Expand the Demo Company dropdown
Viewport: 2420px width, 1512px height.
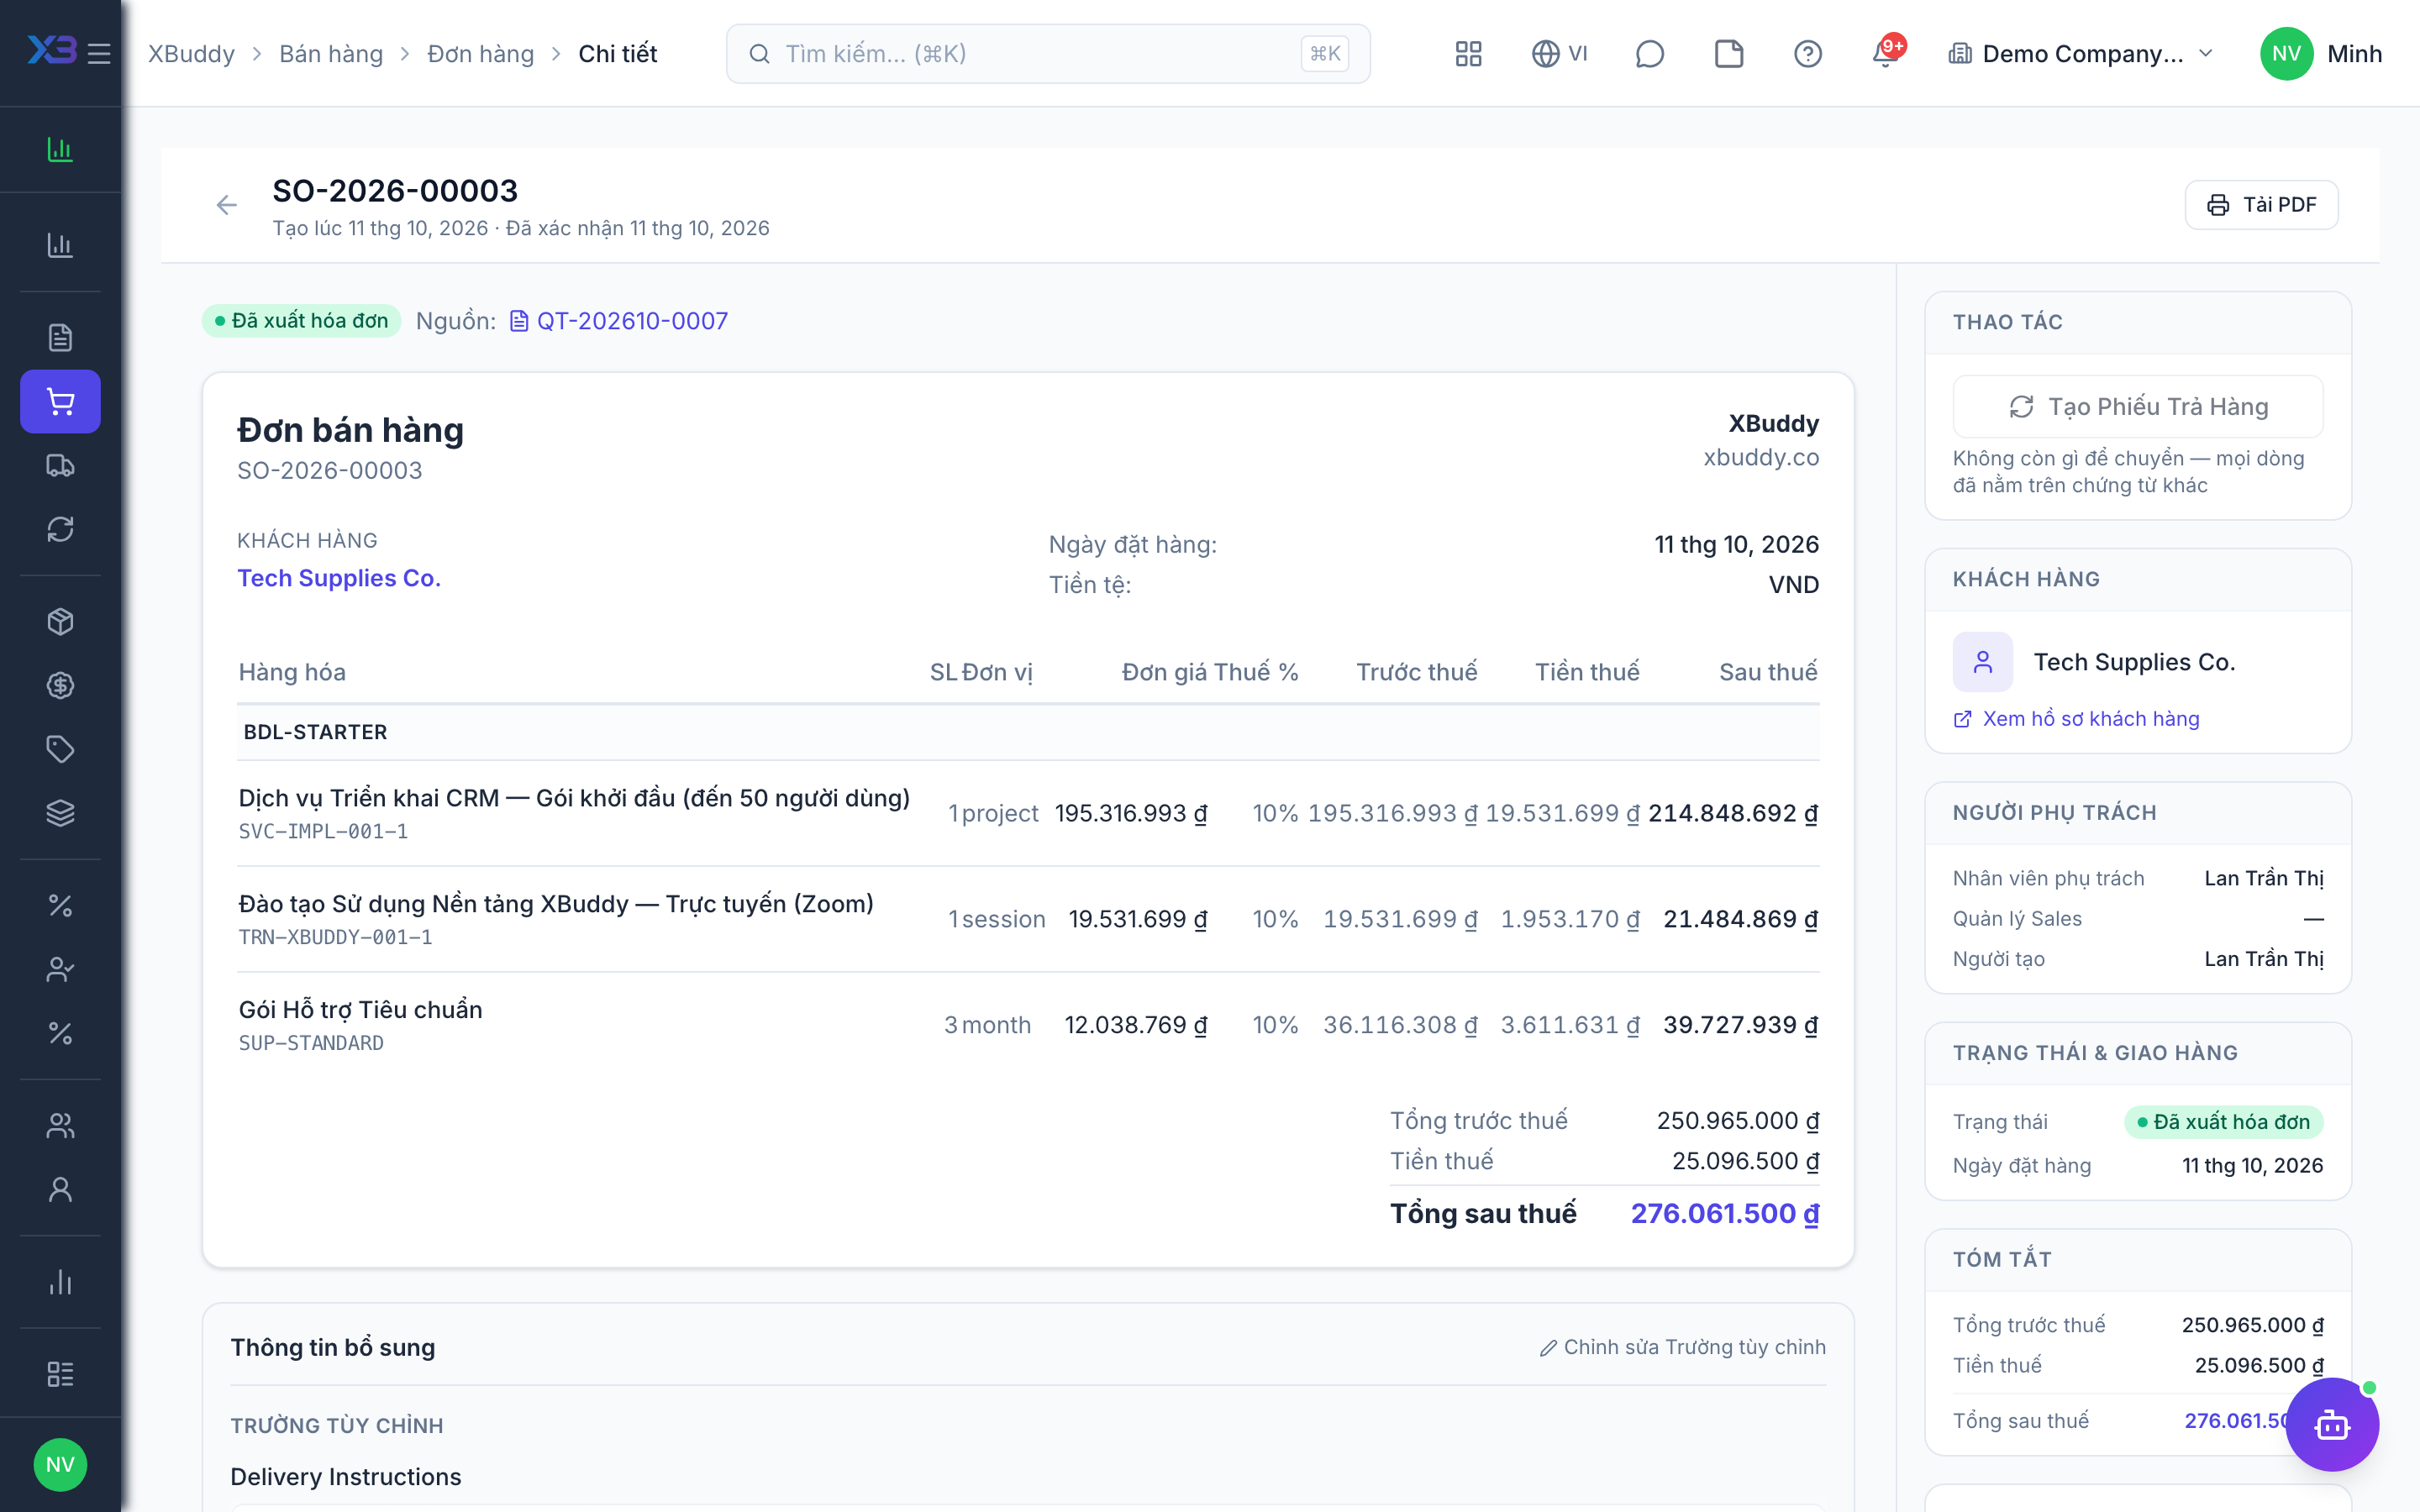point(2080,53)
